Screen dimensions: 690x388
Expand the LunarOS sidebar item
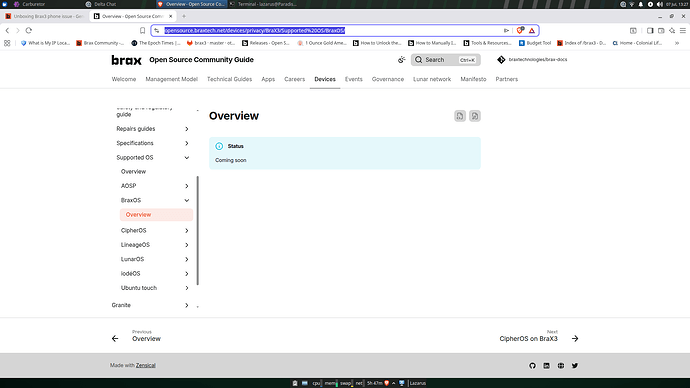(x=187, y=260)
